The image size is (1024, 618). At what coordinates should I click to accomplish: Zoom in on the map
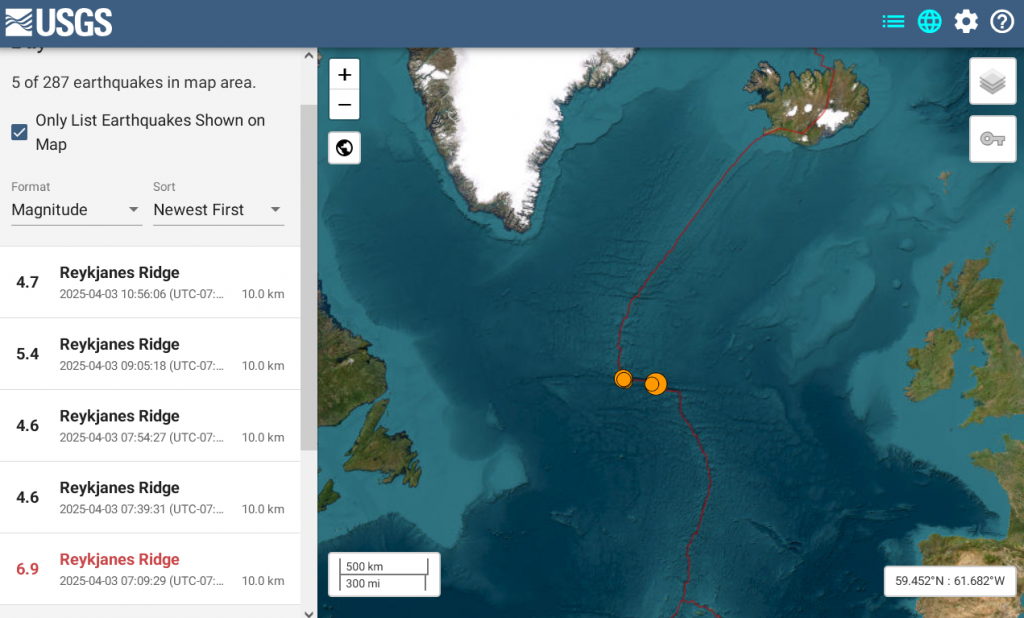point(344,74)
